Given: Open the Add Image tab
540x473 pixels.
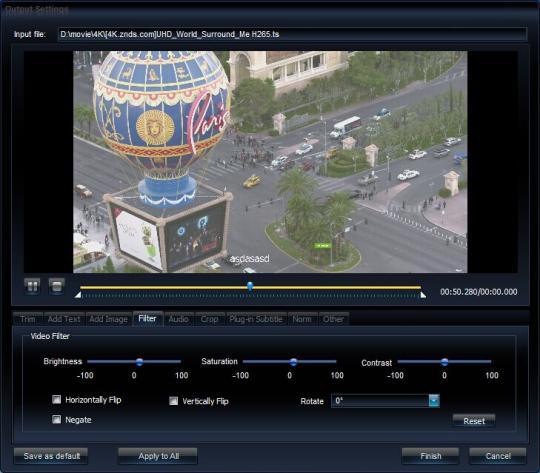Looking at the screenshot, I should pos(108,319).
